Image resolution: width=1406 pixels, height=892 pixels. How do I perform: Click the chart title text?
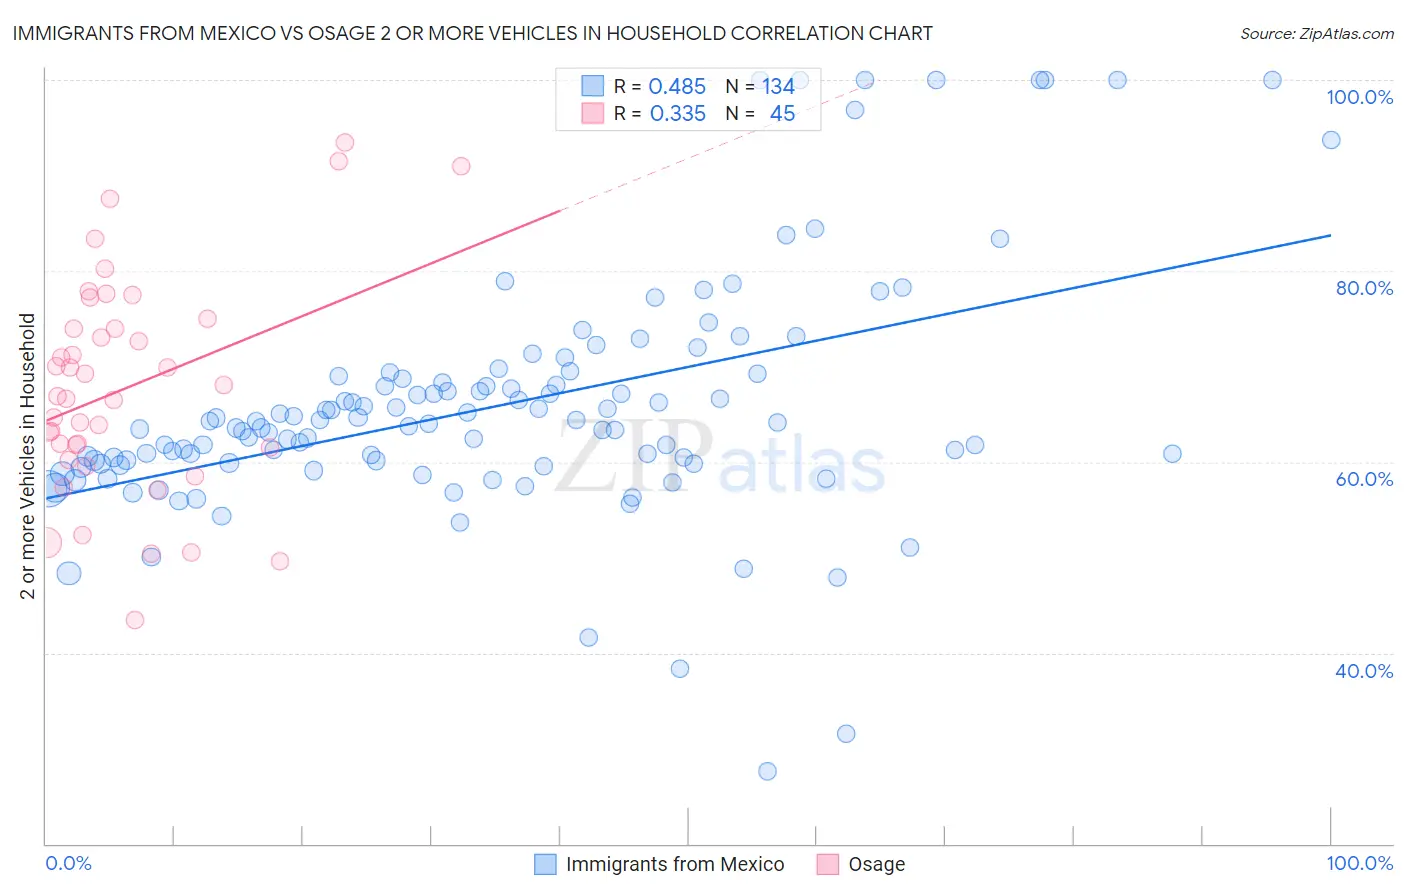[x=472, y=33]
